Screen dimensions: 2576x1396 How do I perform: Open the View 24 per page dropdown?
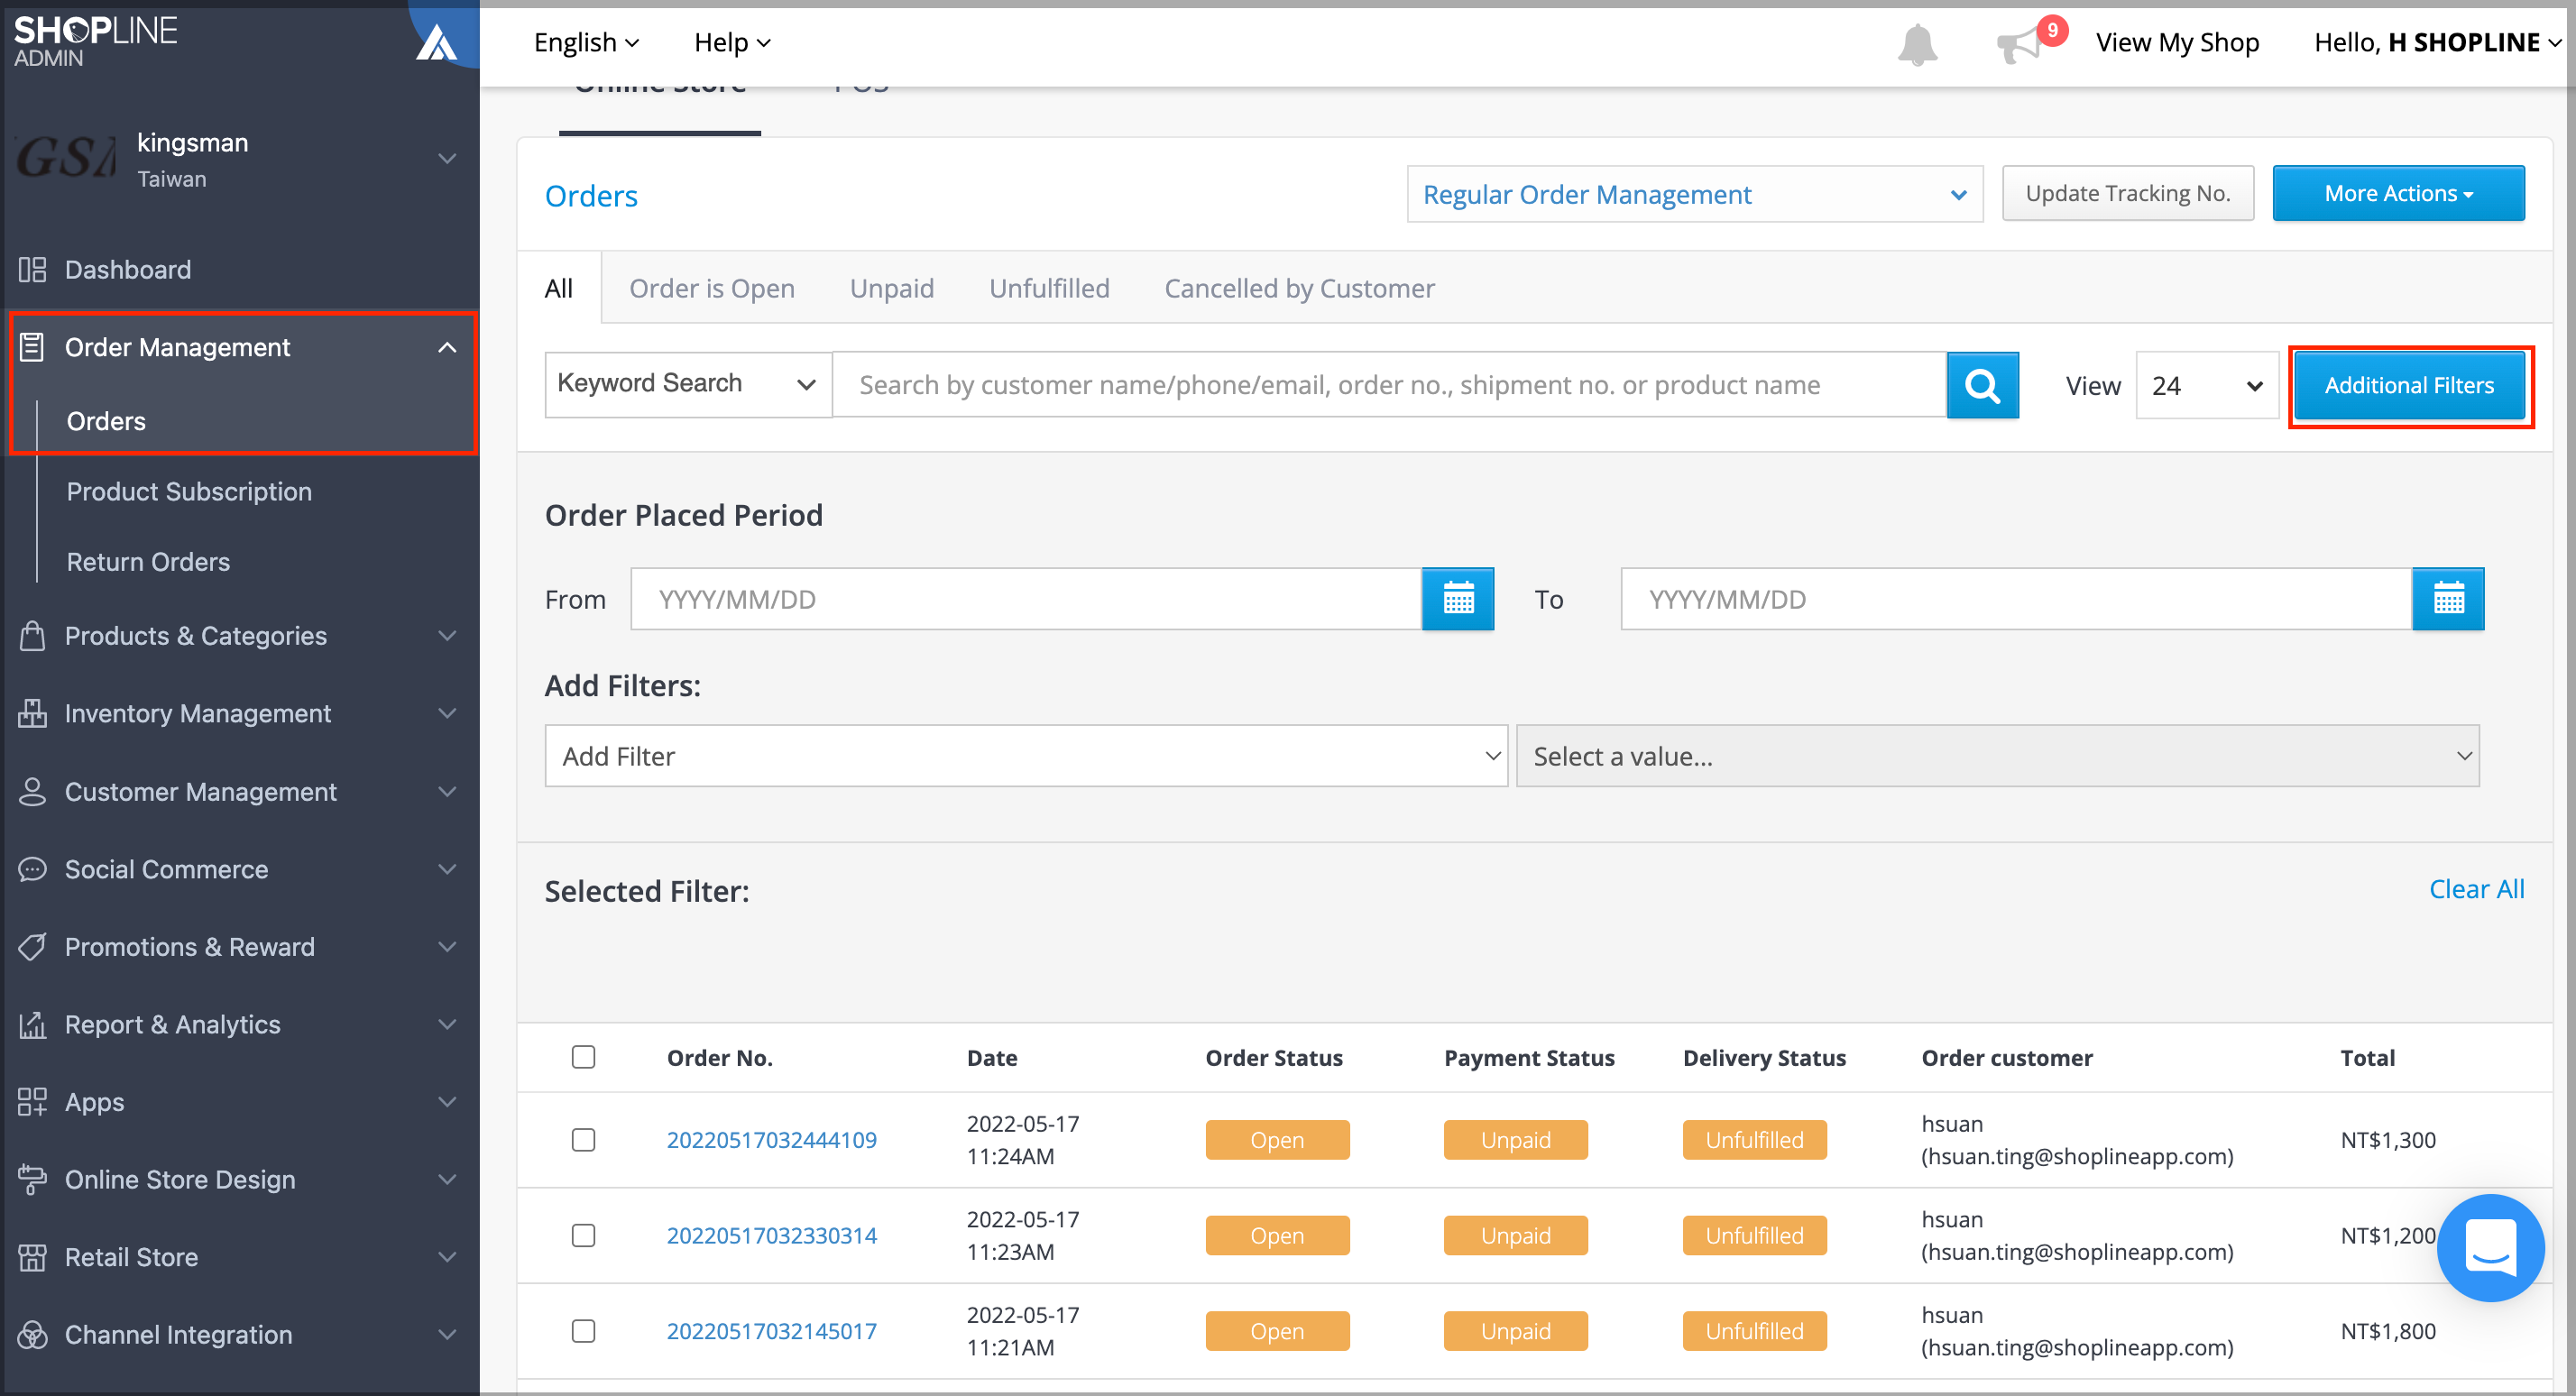(2207, 385)
